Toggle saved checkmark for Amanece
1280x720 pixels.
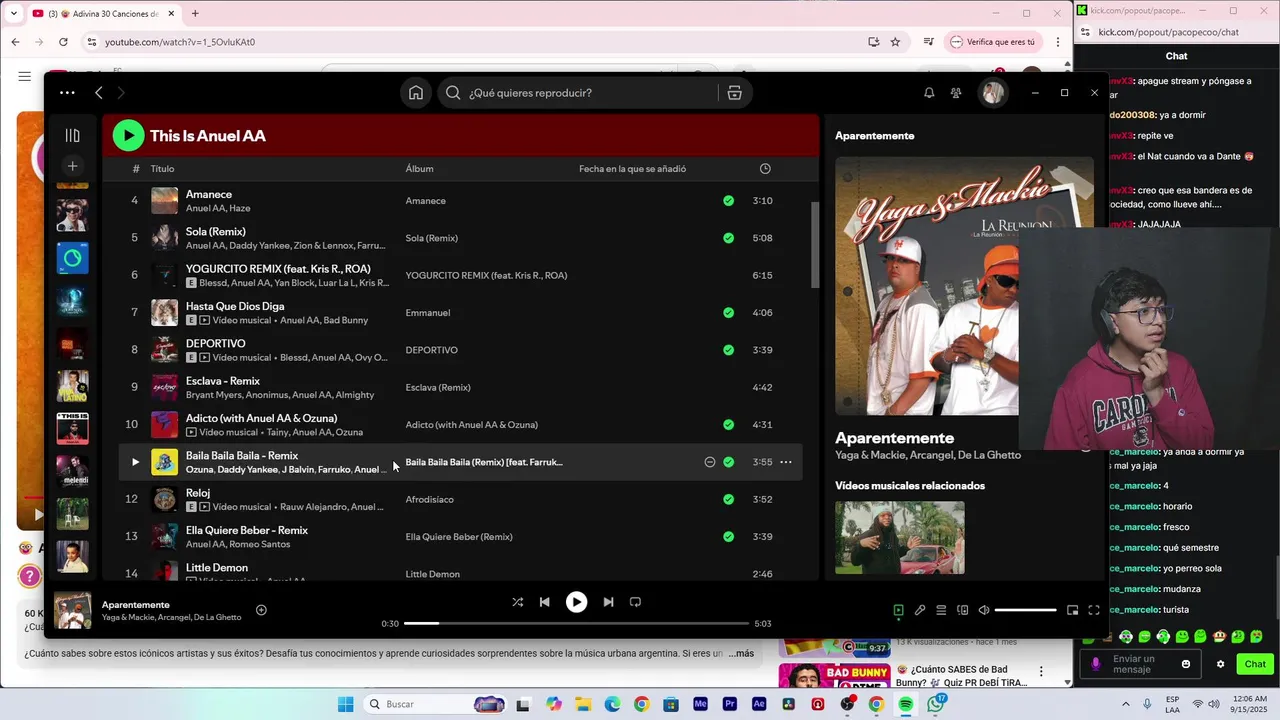tap(728, 201)
